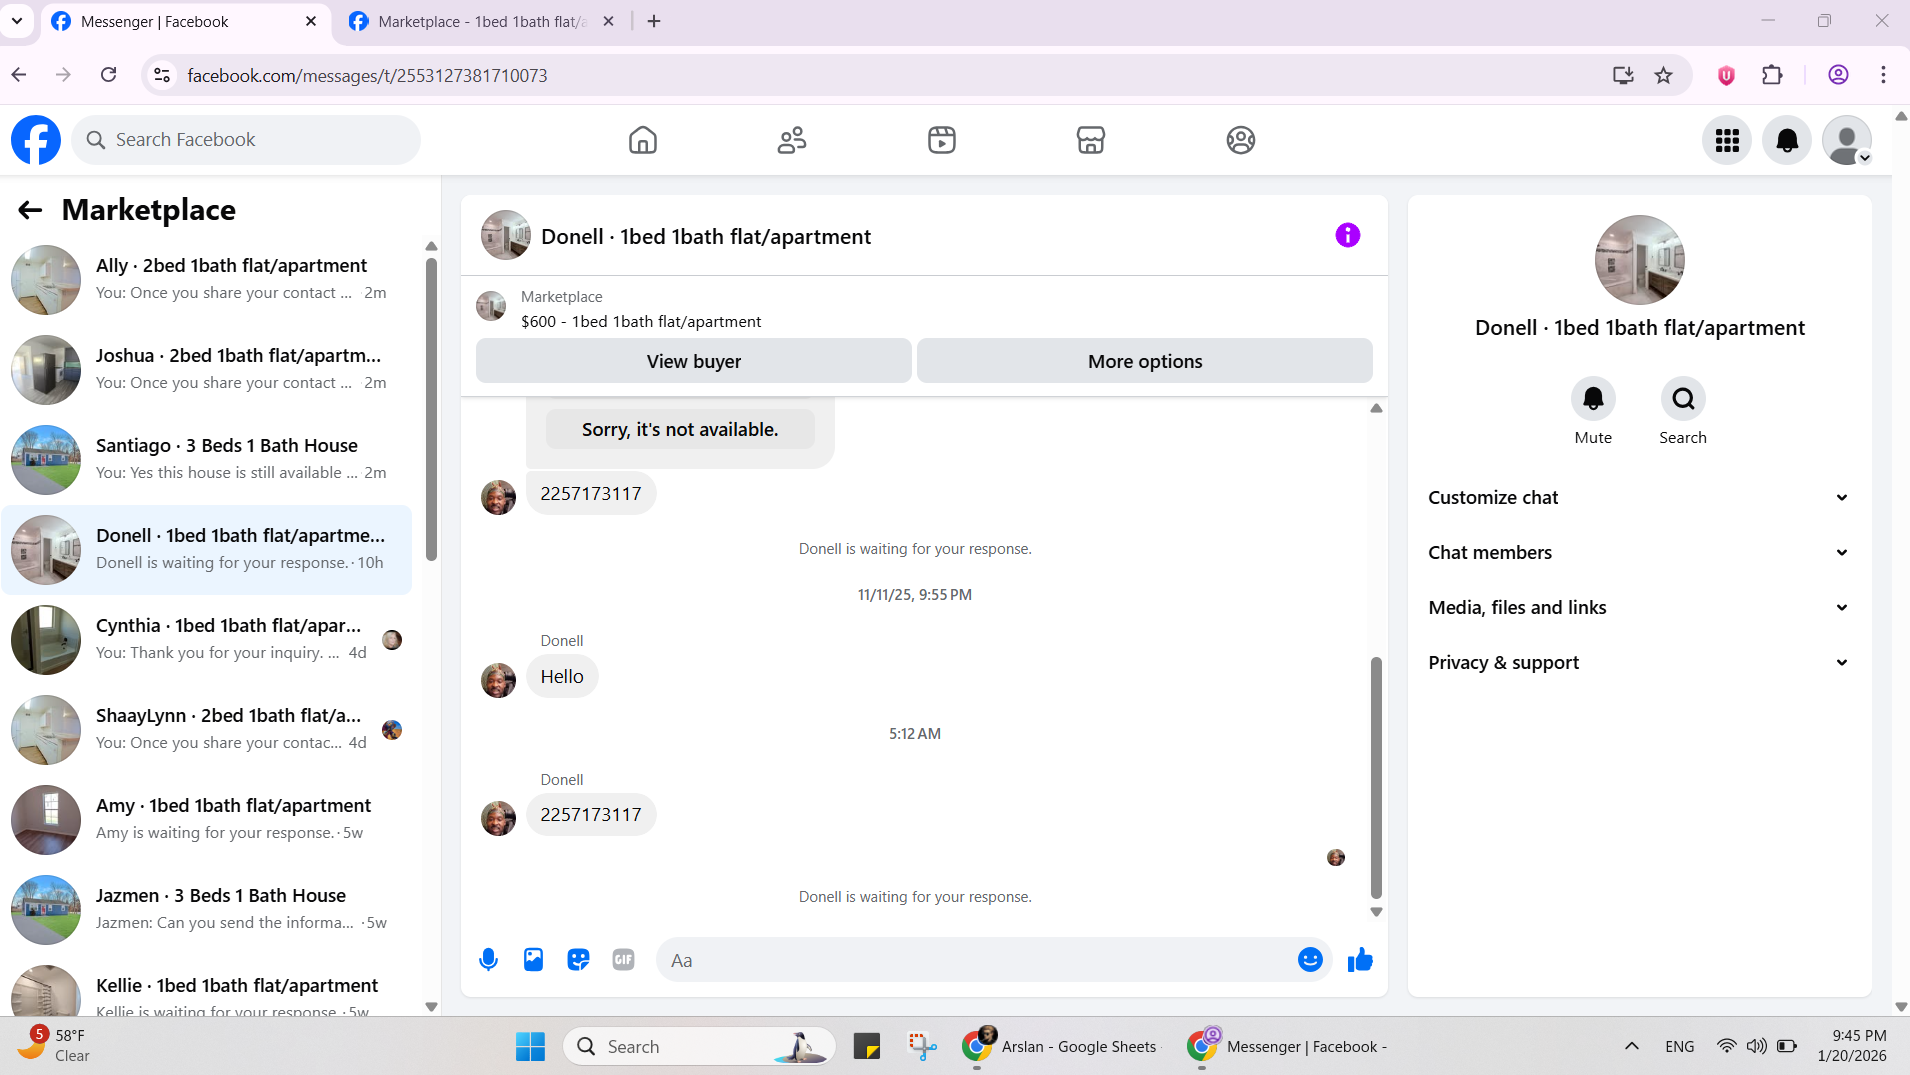
Task: Select Donell's 1bed 1bath conversation
Action: (207, 550)
